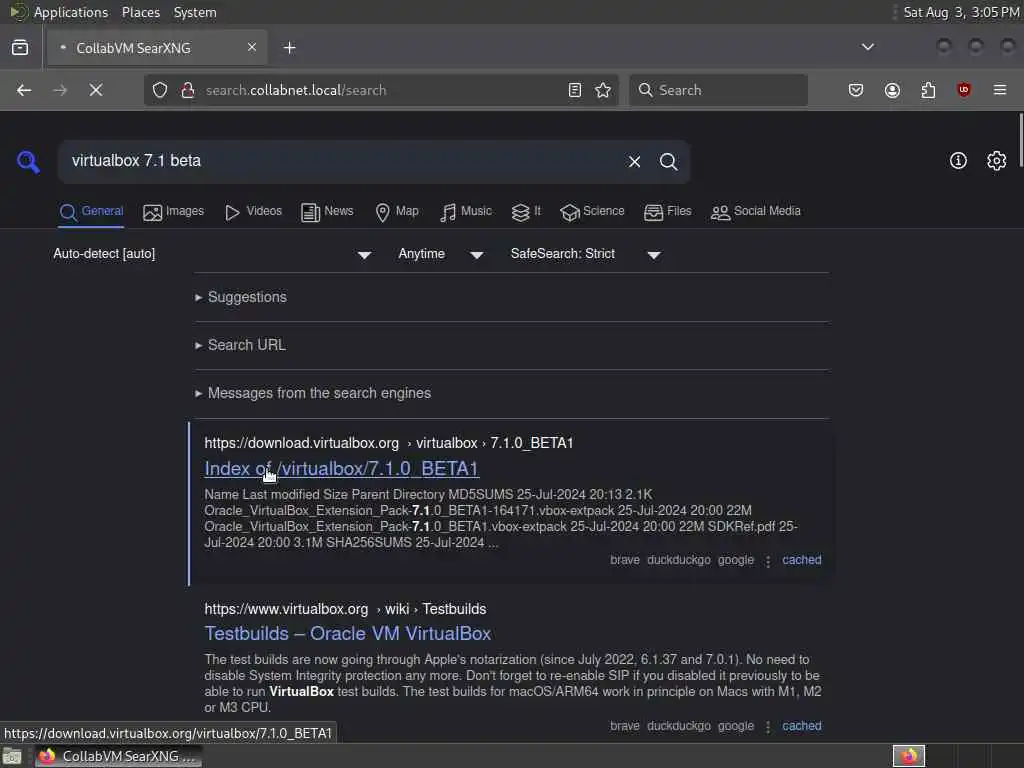Open the uBlock Origin extension icon
The width and height of the screenshot is (1024, 768).
tap(964, 90)
